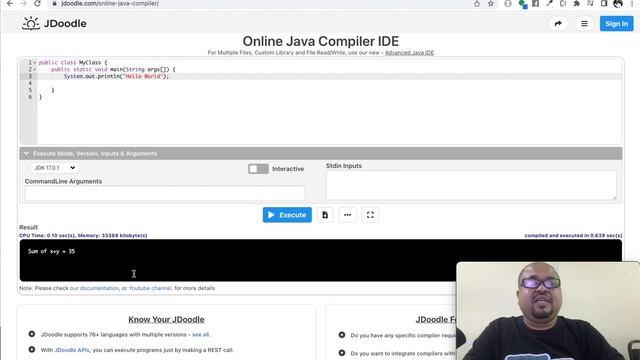The image size is (640, 360).
Task: Open the JDK 17.0.1 version dropdown
Action: click(x=54, y=168)
